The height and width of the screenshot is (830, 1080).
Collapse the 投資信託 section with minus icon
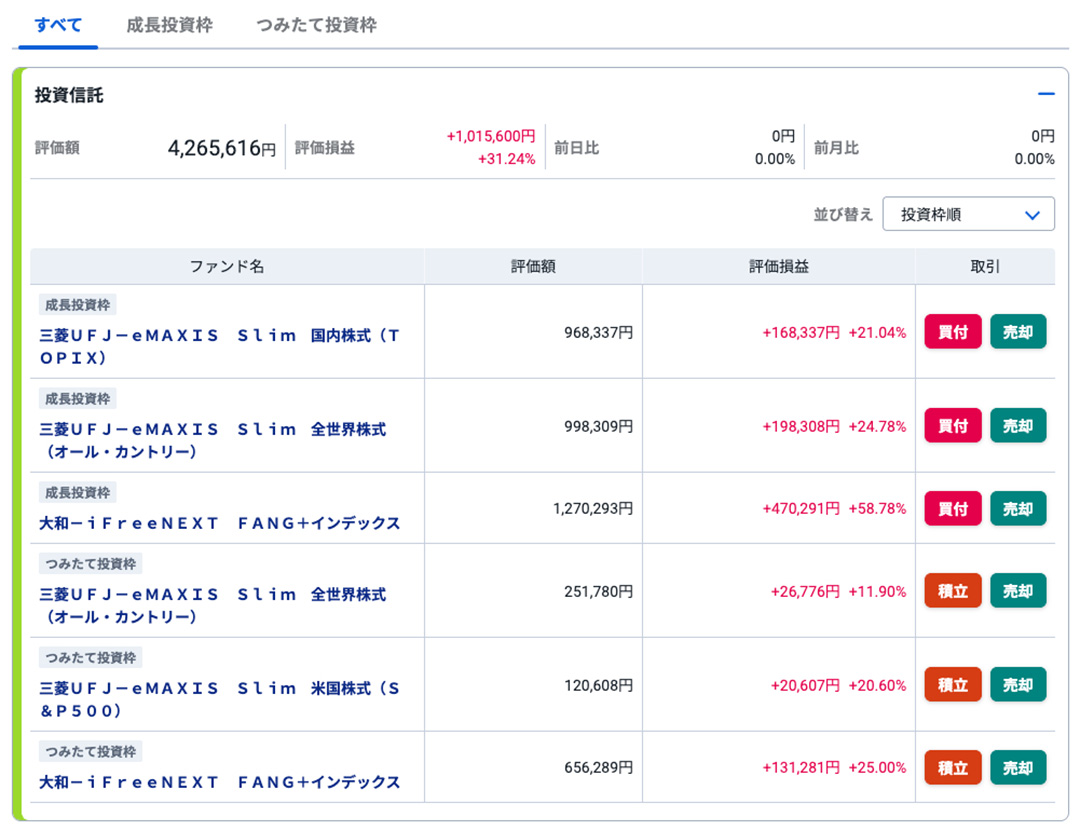1046,94
